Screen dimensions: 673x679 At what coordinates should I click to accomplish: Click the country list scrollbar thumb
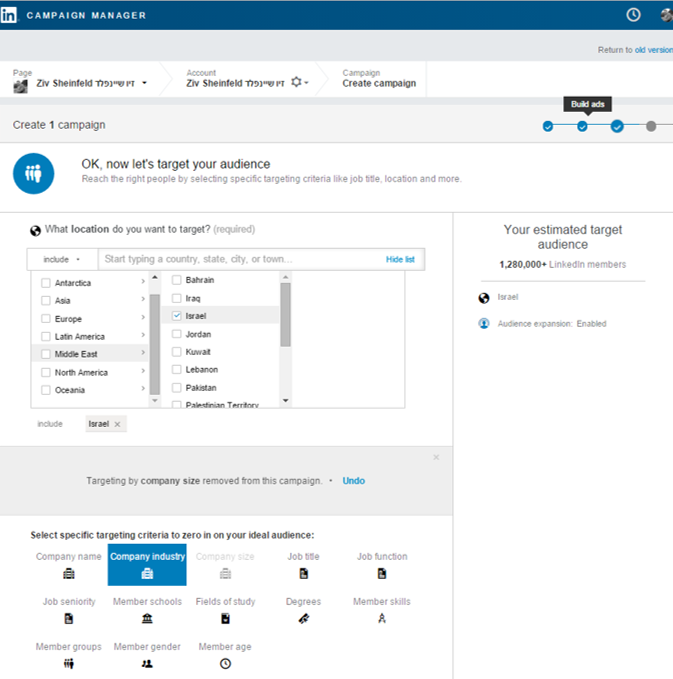pos(285,315)
